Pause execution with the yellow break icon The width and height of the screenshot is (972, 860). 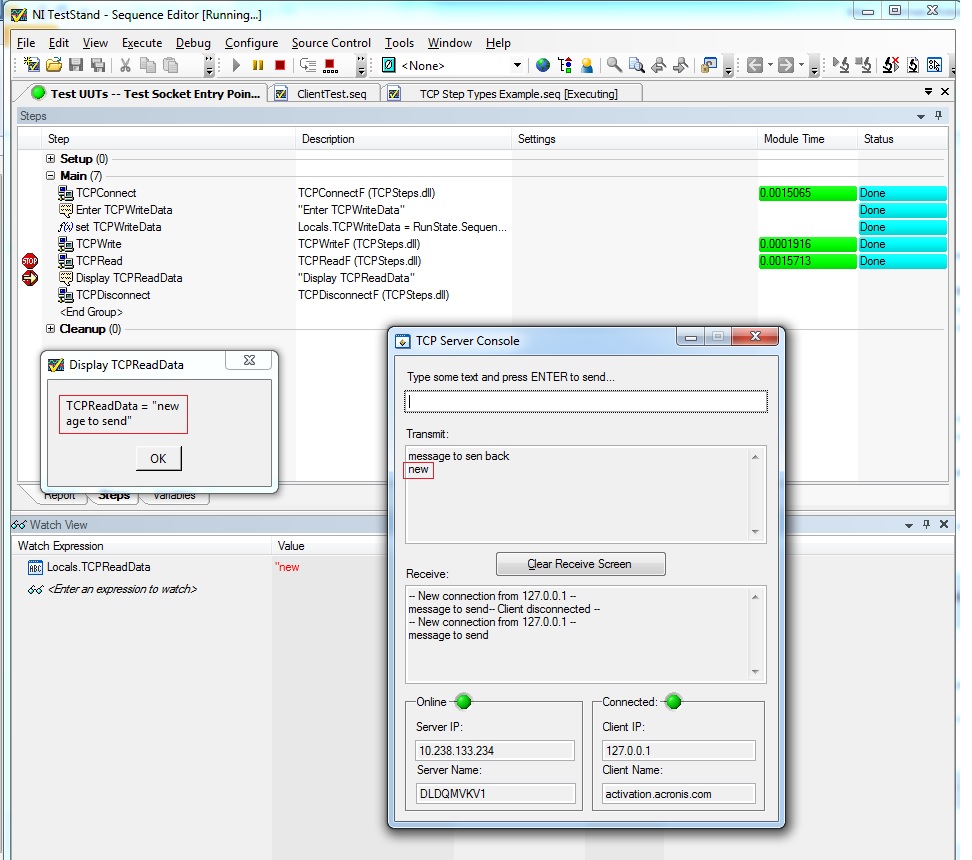258,64
